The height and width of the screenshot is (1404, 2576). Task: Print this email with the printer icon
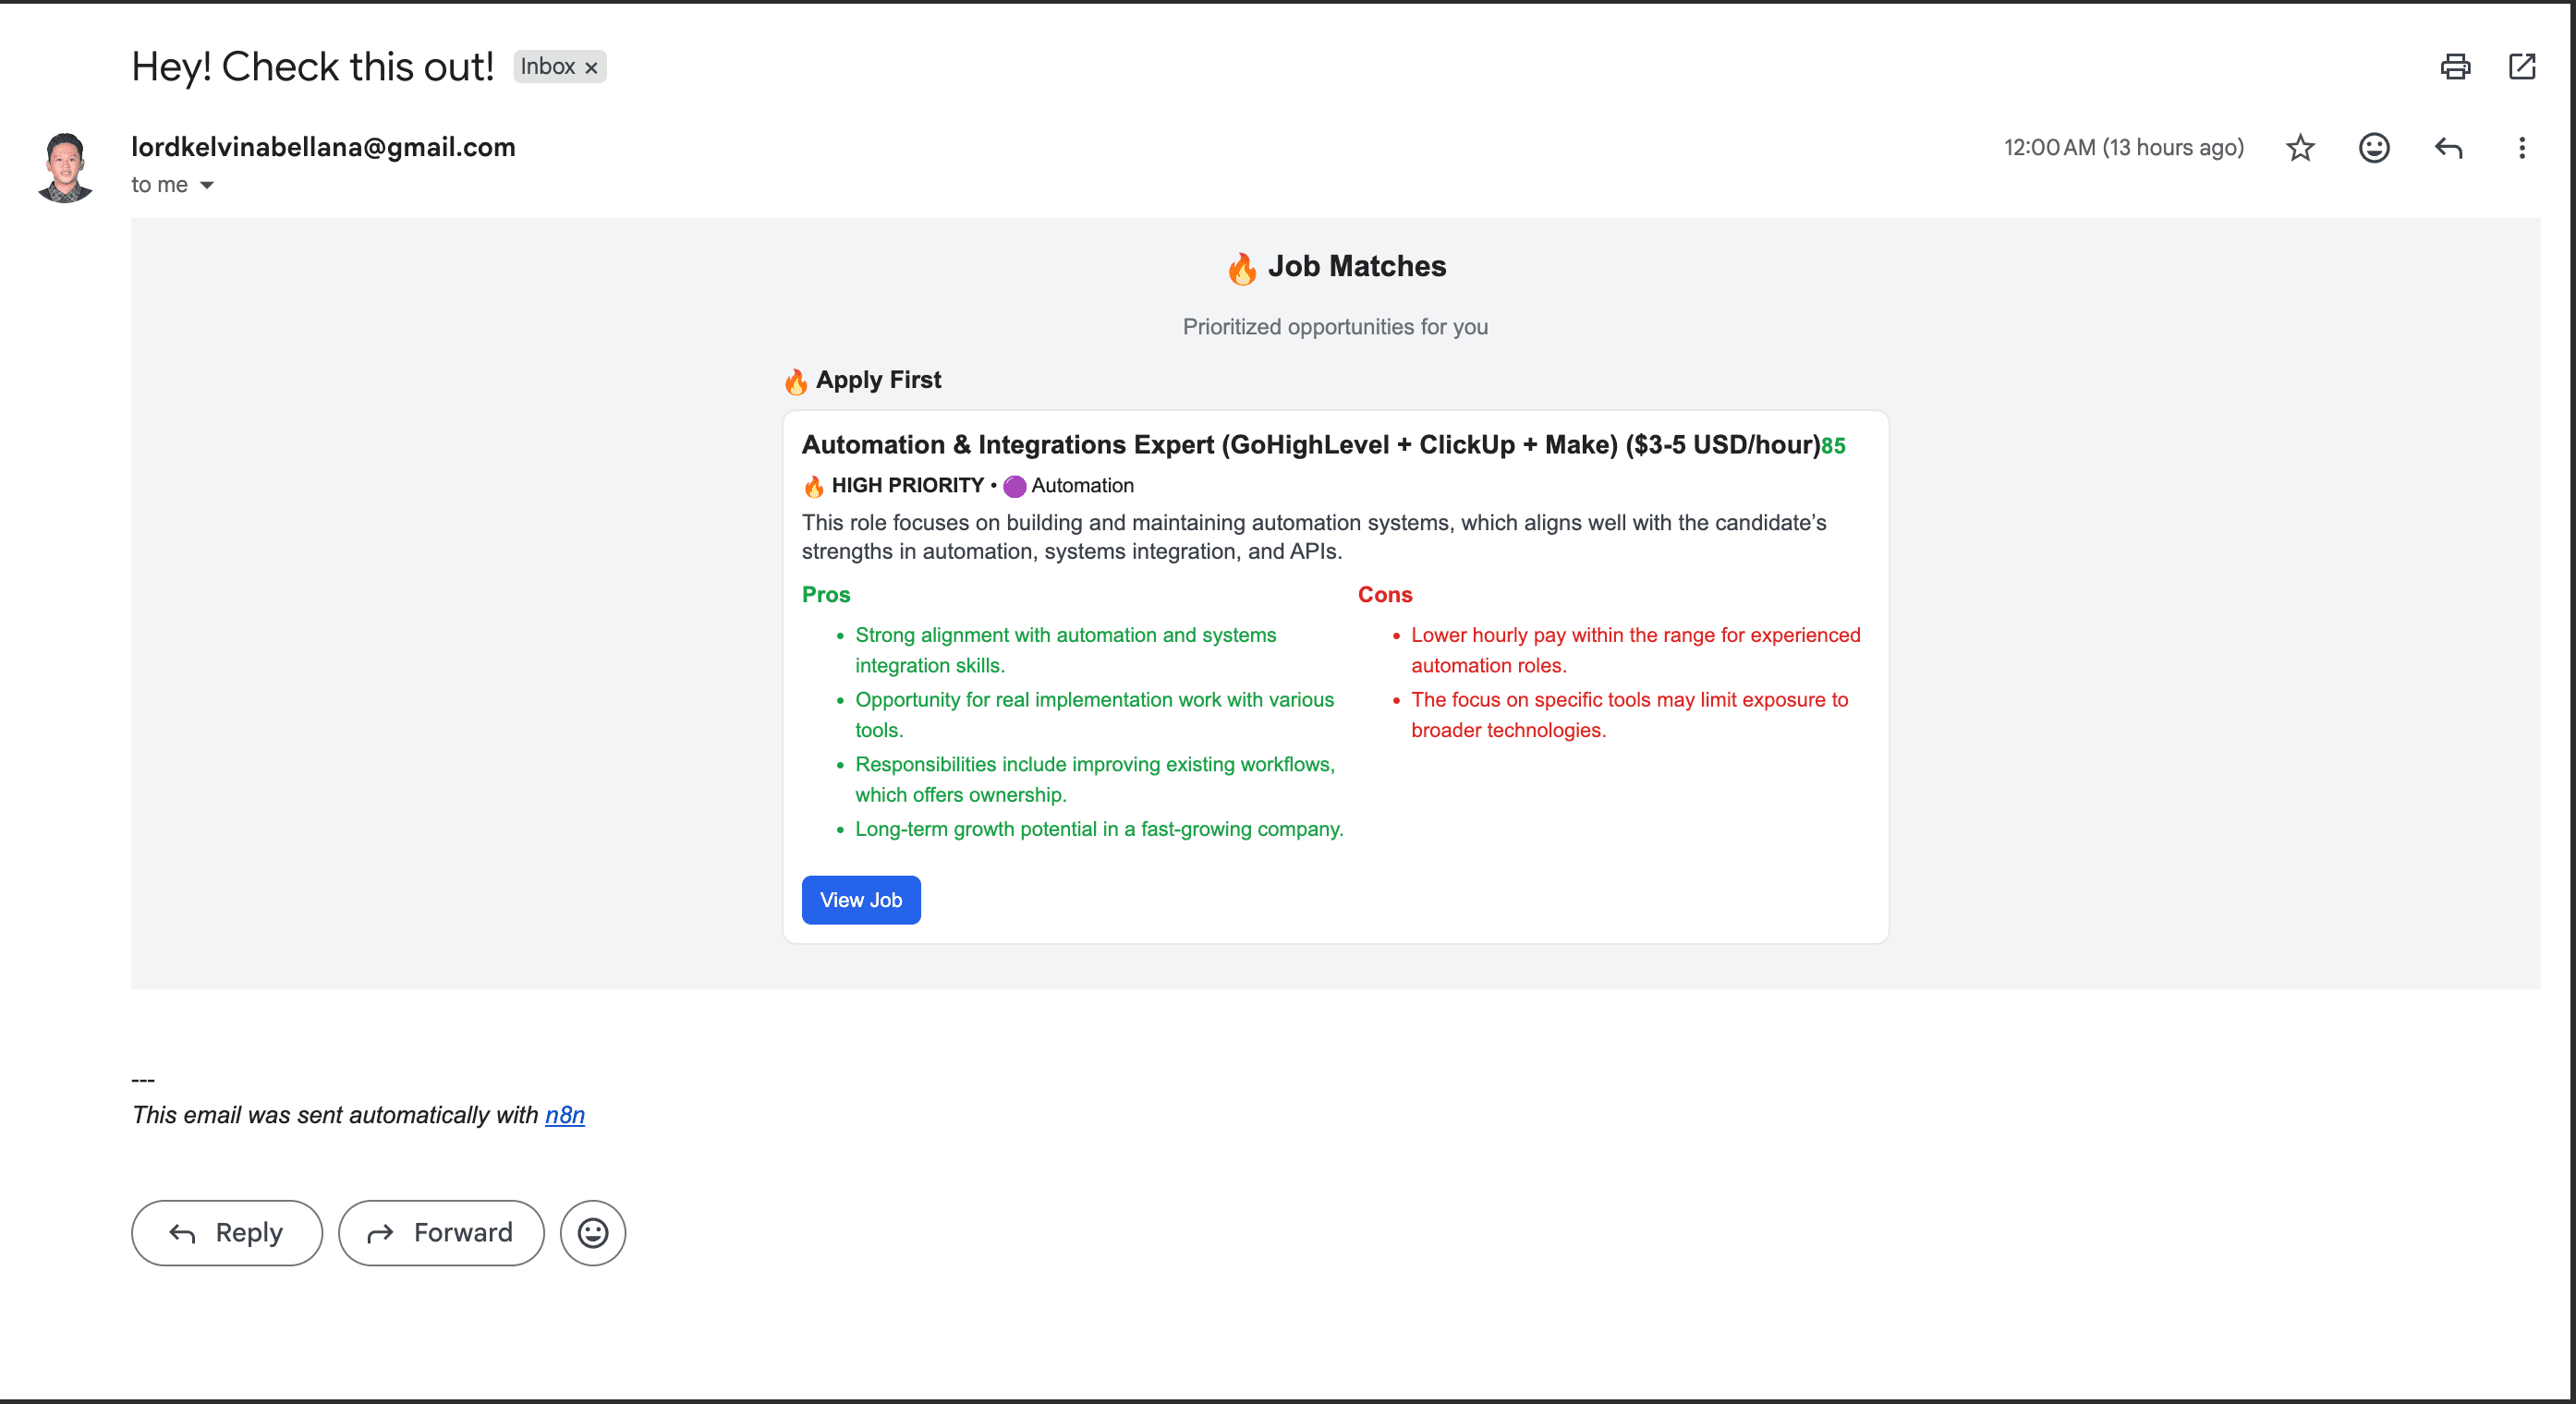2455,67
